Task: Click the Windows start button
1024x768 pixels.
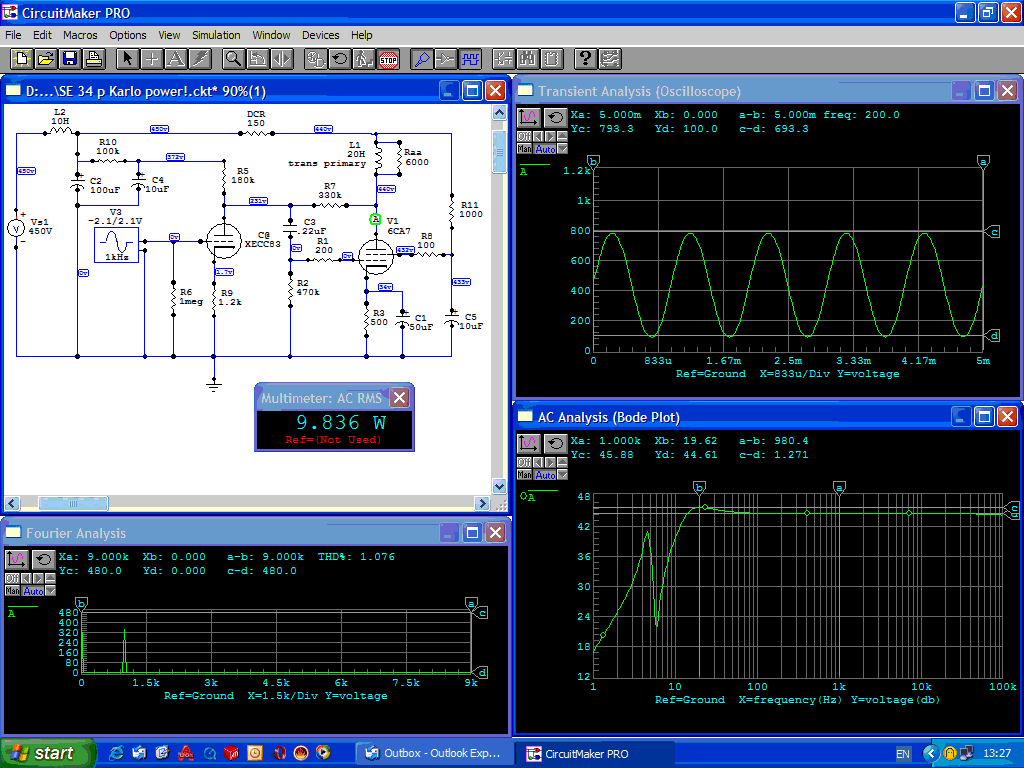Action: click(x=46, y=754)
